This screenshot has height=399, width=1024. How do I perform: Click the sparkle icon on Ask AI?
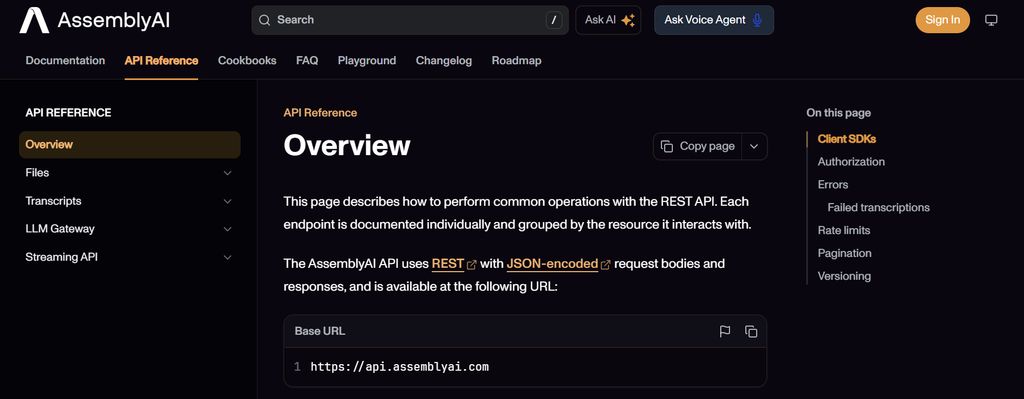coord(628,20)
